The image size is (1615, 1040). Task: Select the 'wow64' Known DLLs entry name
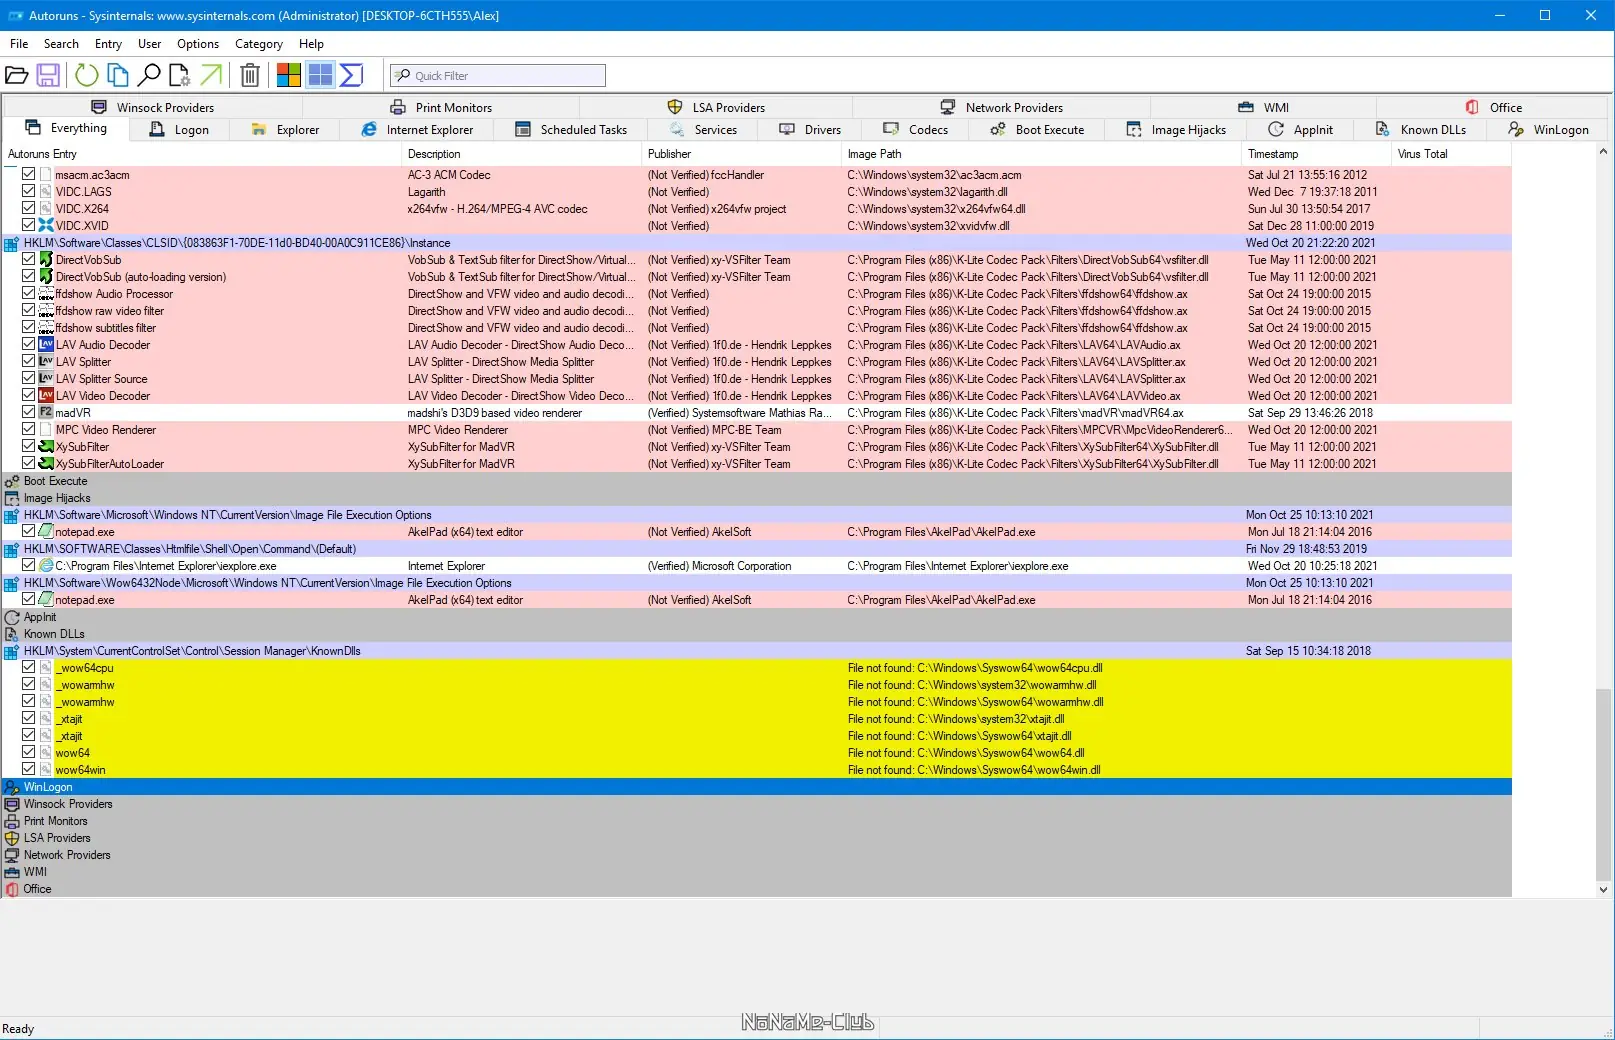[73, 753]
